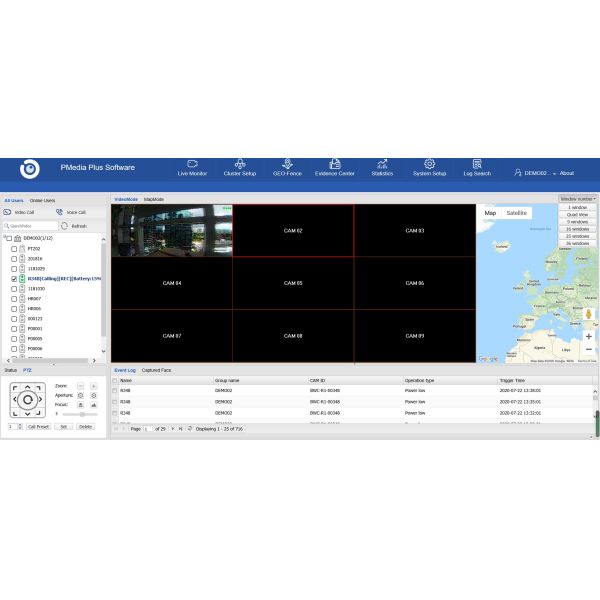Switch to the MapMode tab
The image size is (600, 600).
click(x=153, y=200)
